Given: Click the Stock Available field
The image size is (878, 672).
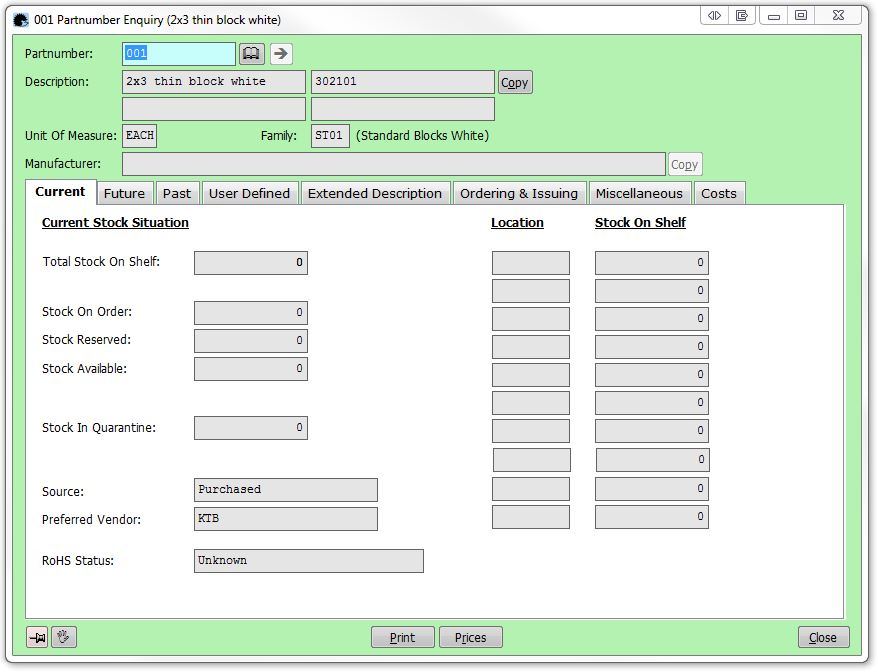Looking at the screenshot, I should point(251,369).
